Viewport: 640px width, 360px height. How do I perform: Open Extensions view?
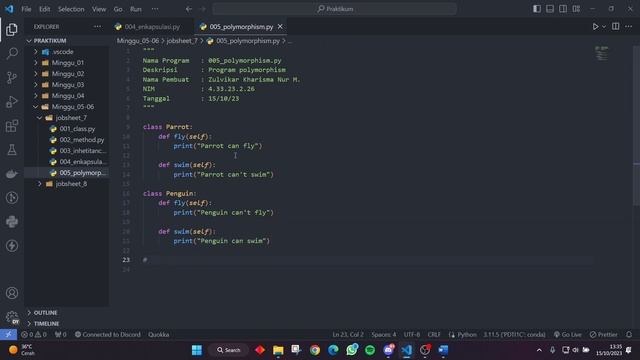[x=12, y=126]
